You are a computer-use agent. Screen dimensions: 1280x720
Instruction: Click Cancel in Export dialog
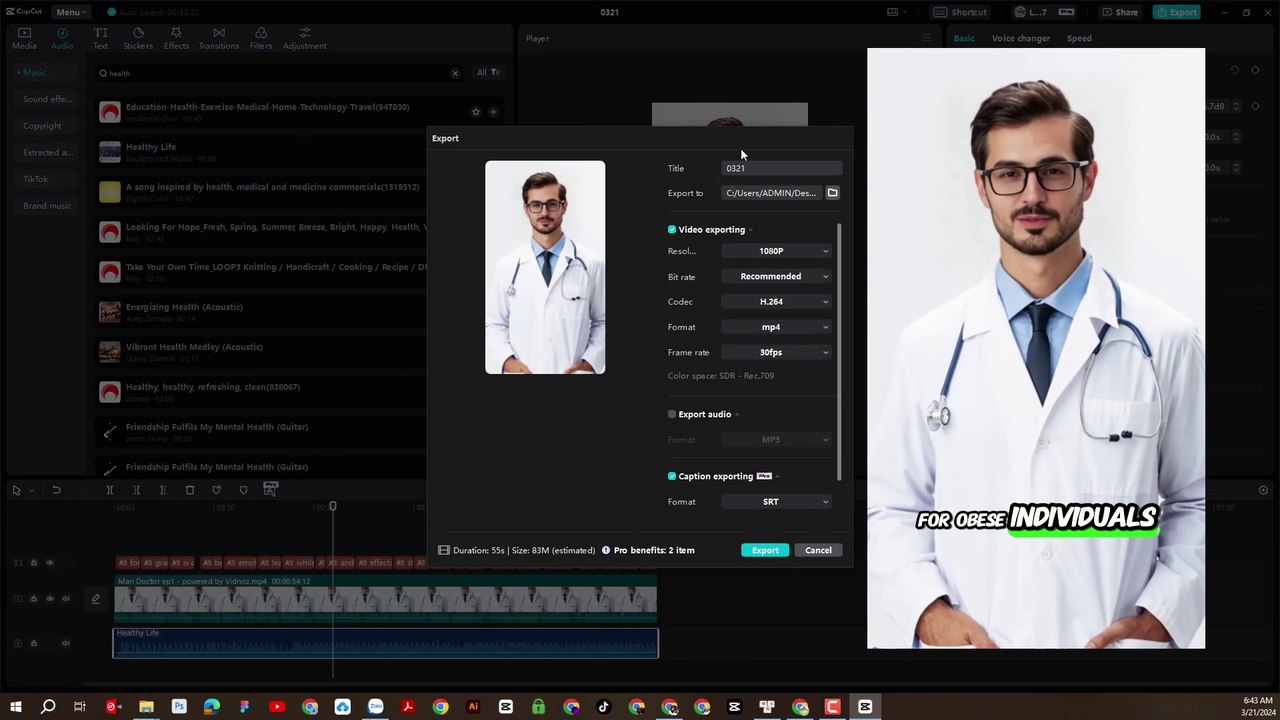818,550
